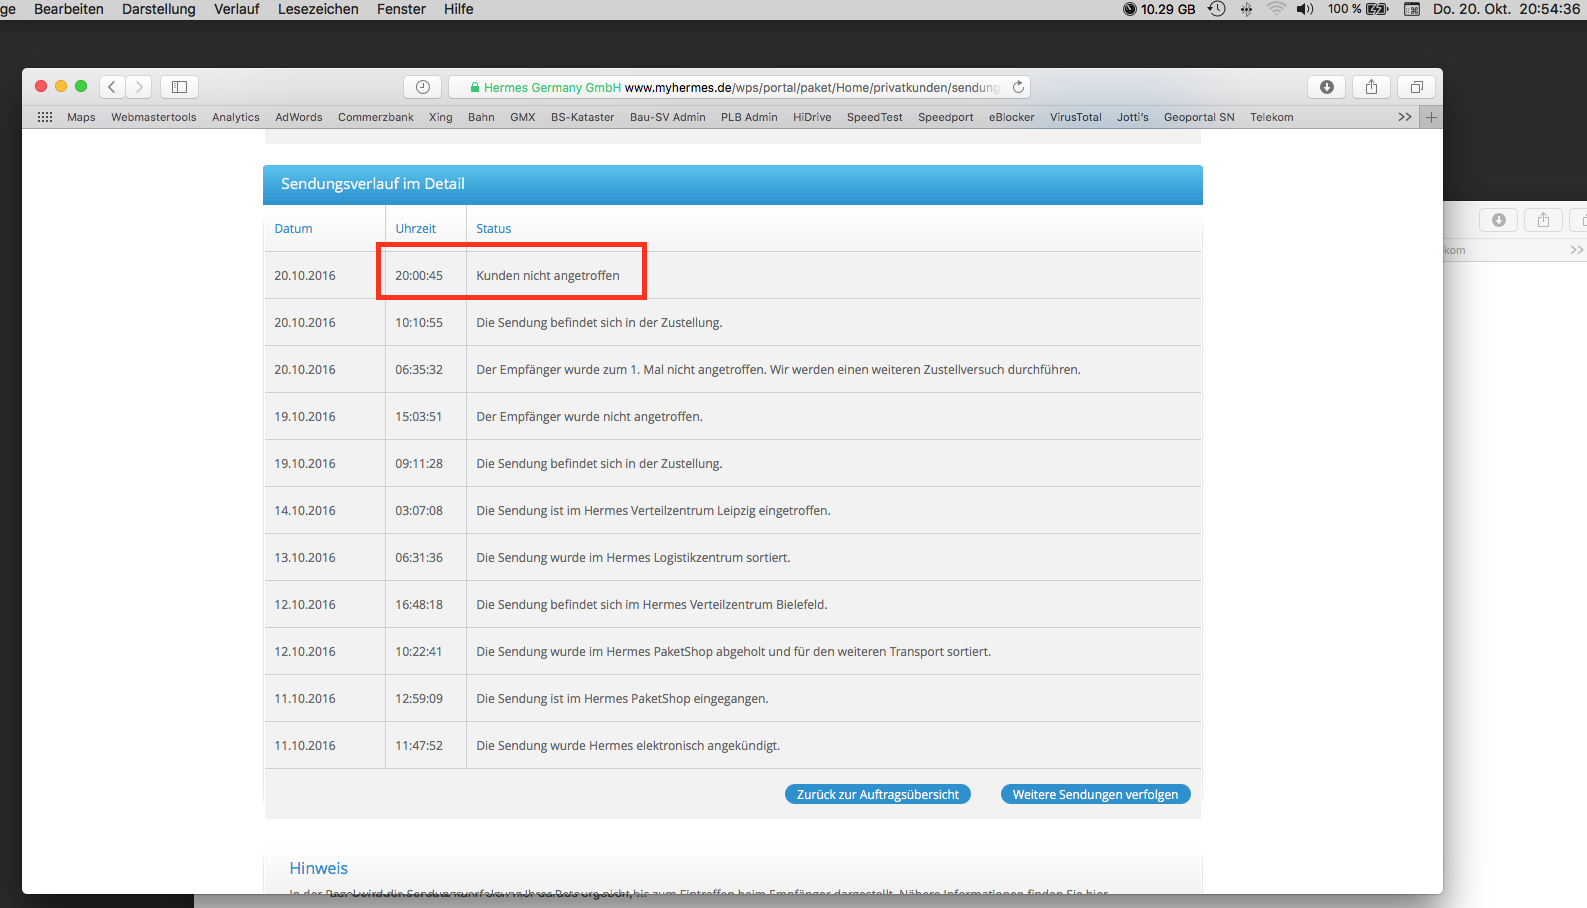1587x908 pixels.
Task: Click the Sendungsverlauf im Detail heading
Action: tap(373, 184)
